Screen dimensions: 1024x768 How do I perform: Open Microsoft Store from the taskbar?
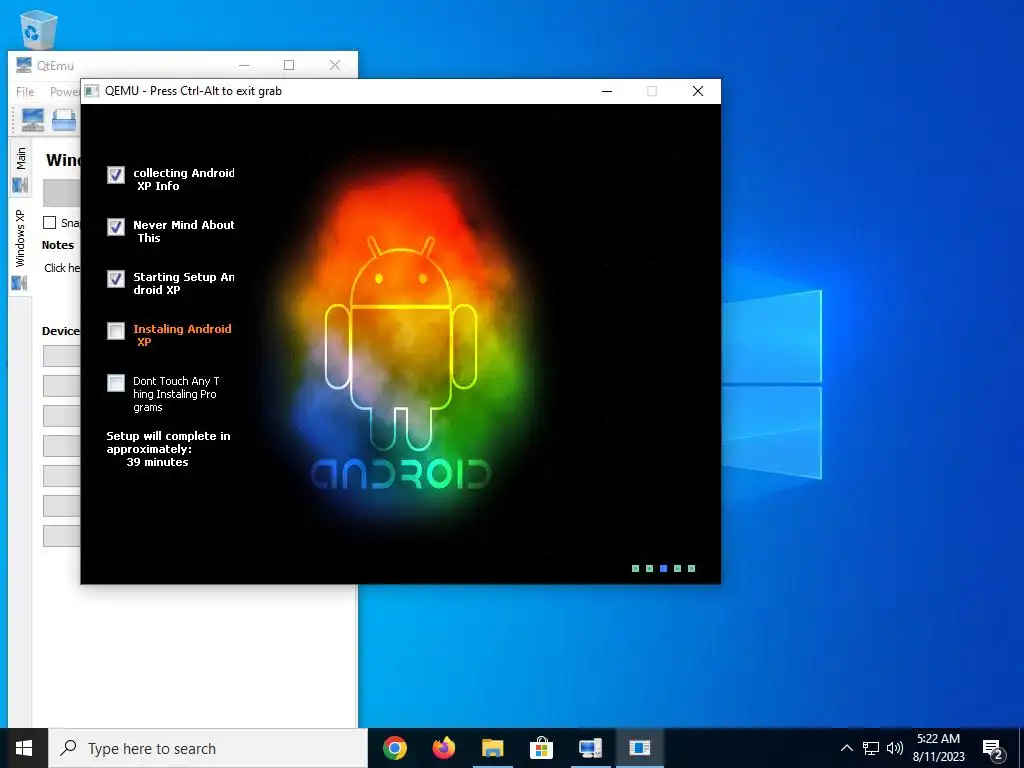tap(541, 748)
